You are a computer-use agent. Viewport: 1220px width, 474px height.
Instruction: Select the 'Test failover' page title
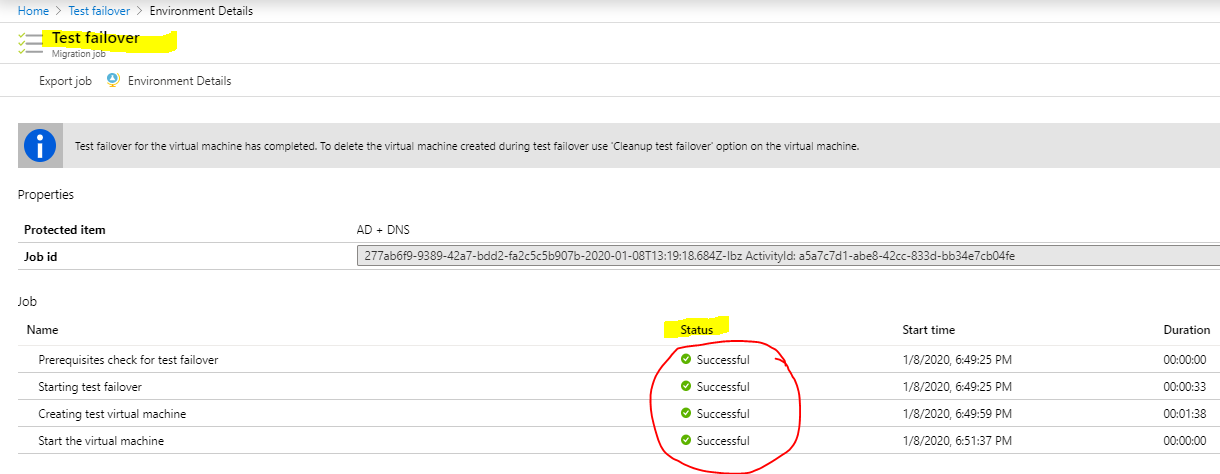tap(96, 39)
